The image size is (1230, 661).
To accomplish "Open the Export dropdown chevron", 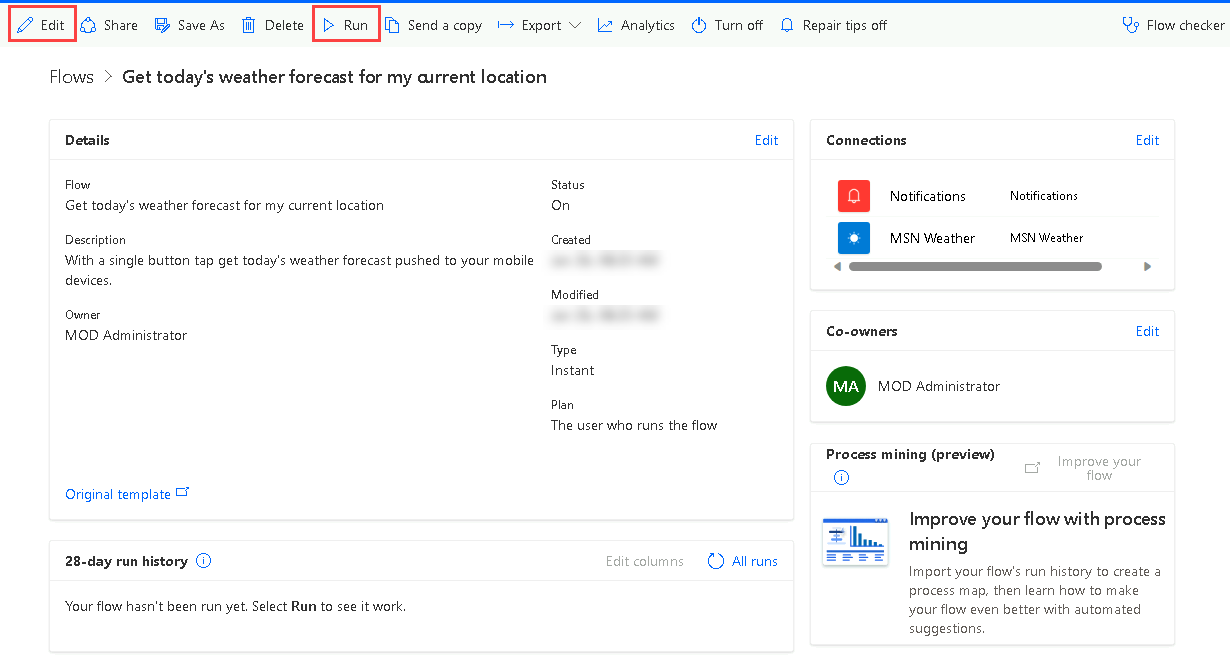I will [575, 25].
